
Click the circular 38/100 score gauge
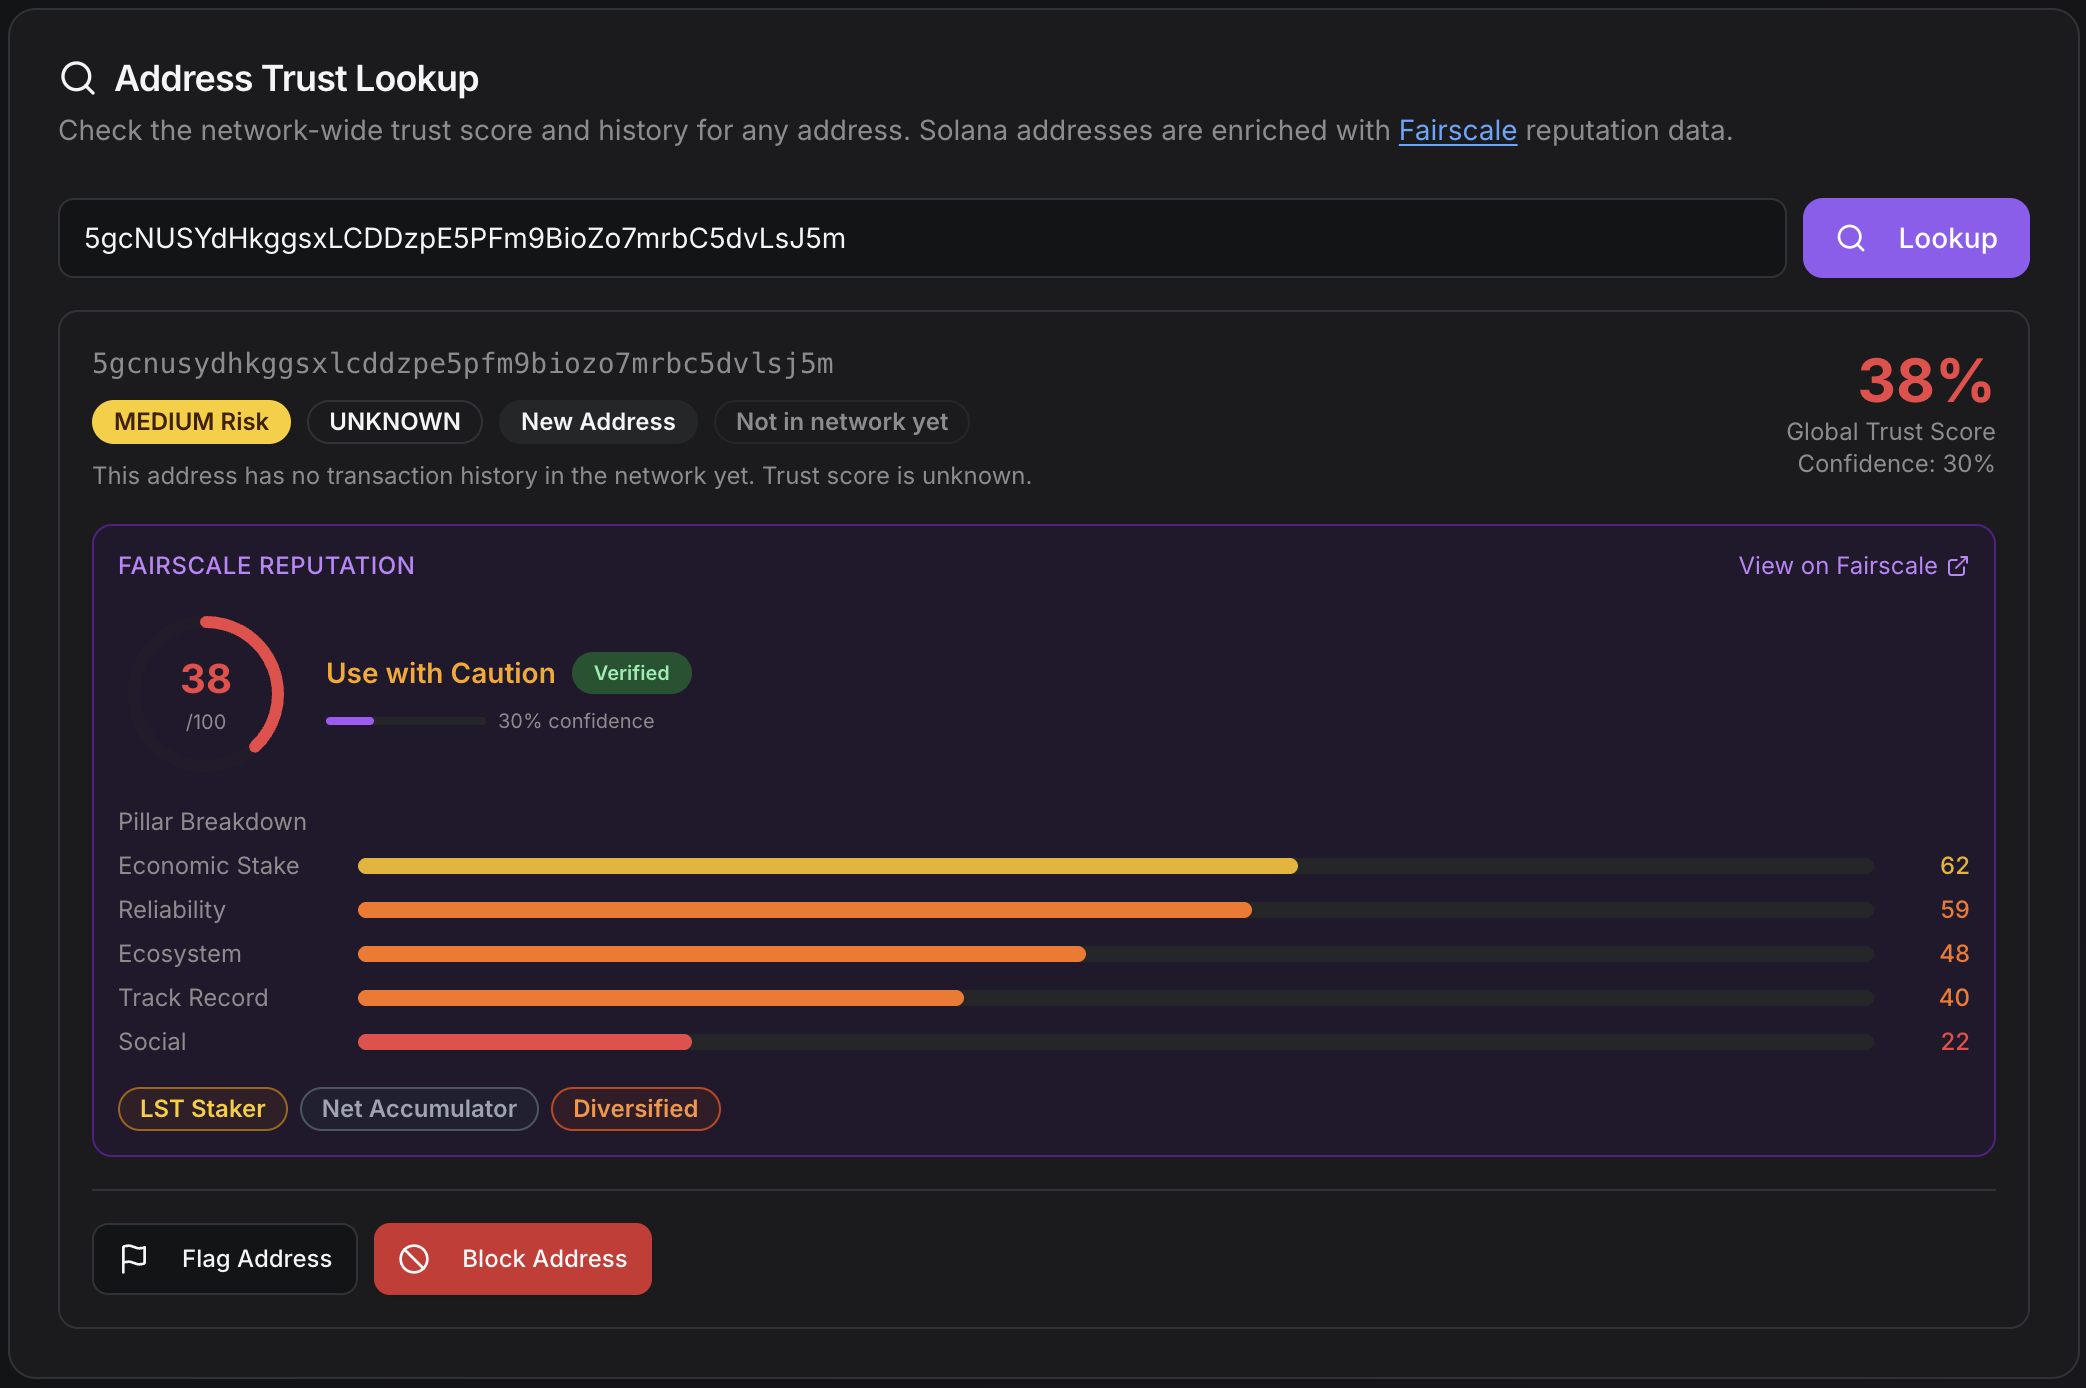point(206,693)
